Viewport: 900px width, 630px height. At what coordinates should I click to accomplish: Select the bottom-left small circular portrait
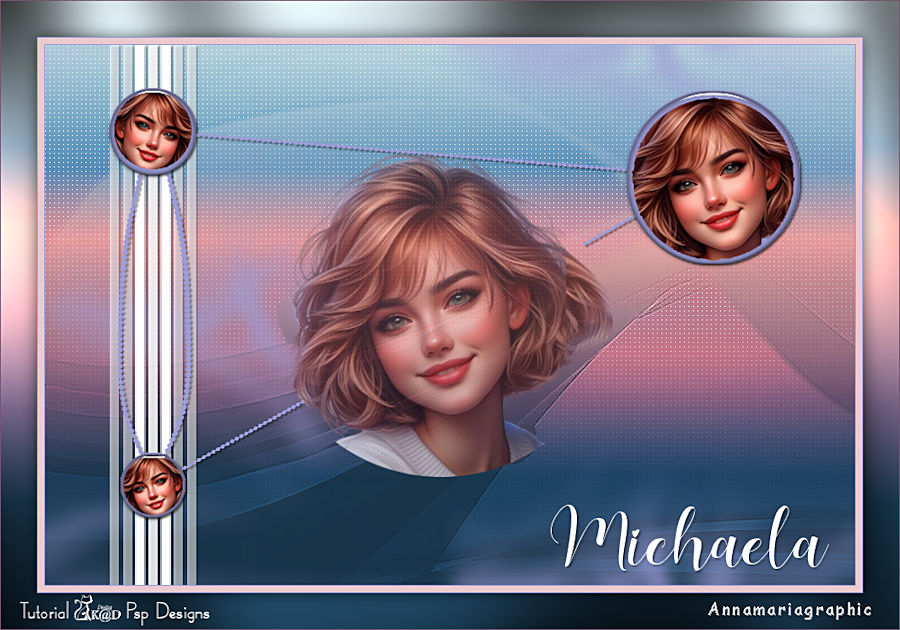click(x=152, y=484)
